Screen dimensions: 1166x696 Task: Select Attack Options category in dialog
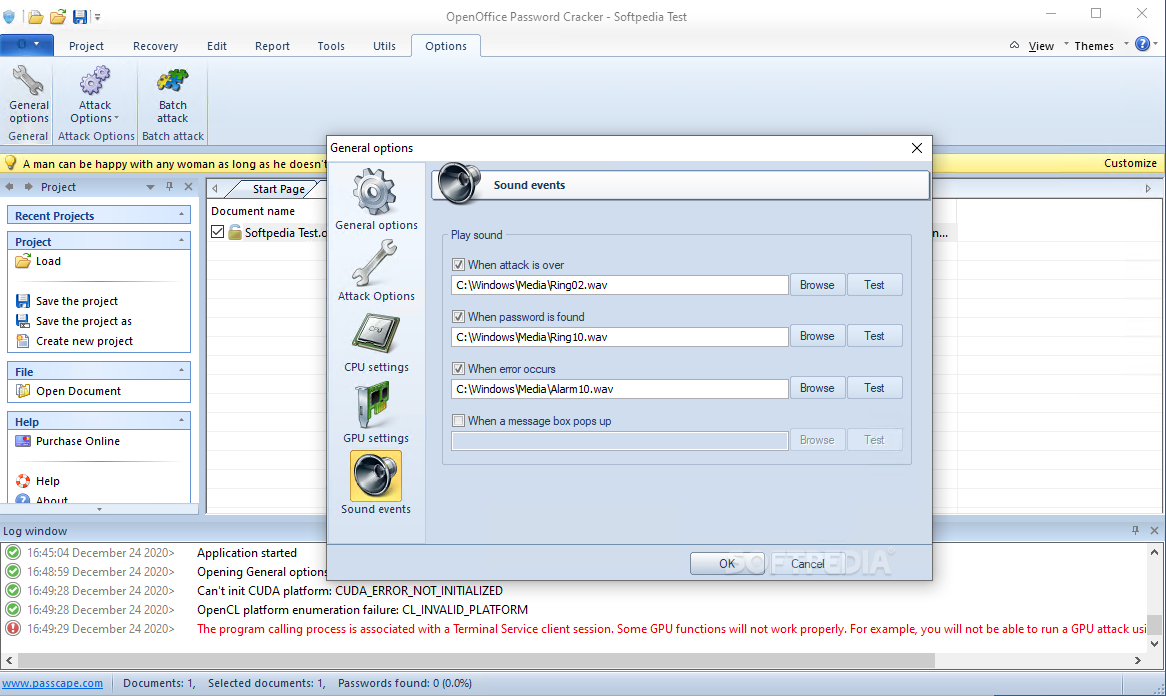tap(376, 270)
